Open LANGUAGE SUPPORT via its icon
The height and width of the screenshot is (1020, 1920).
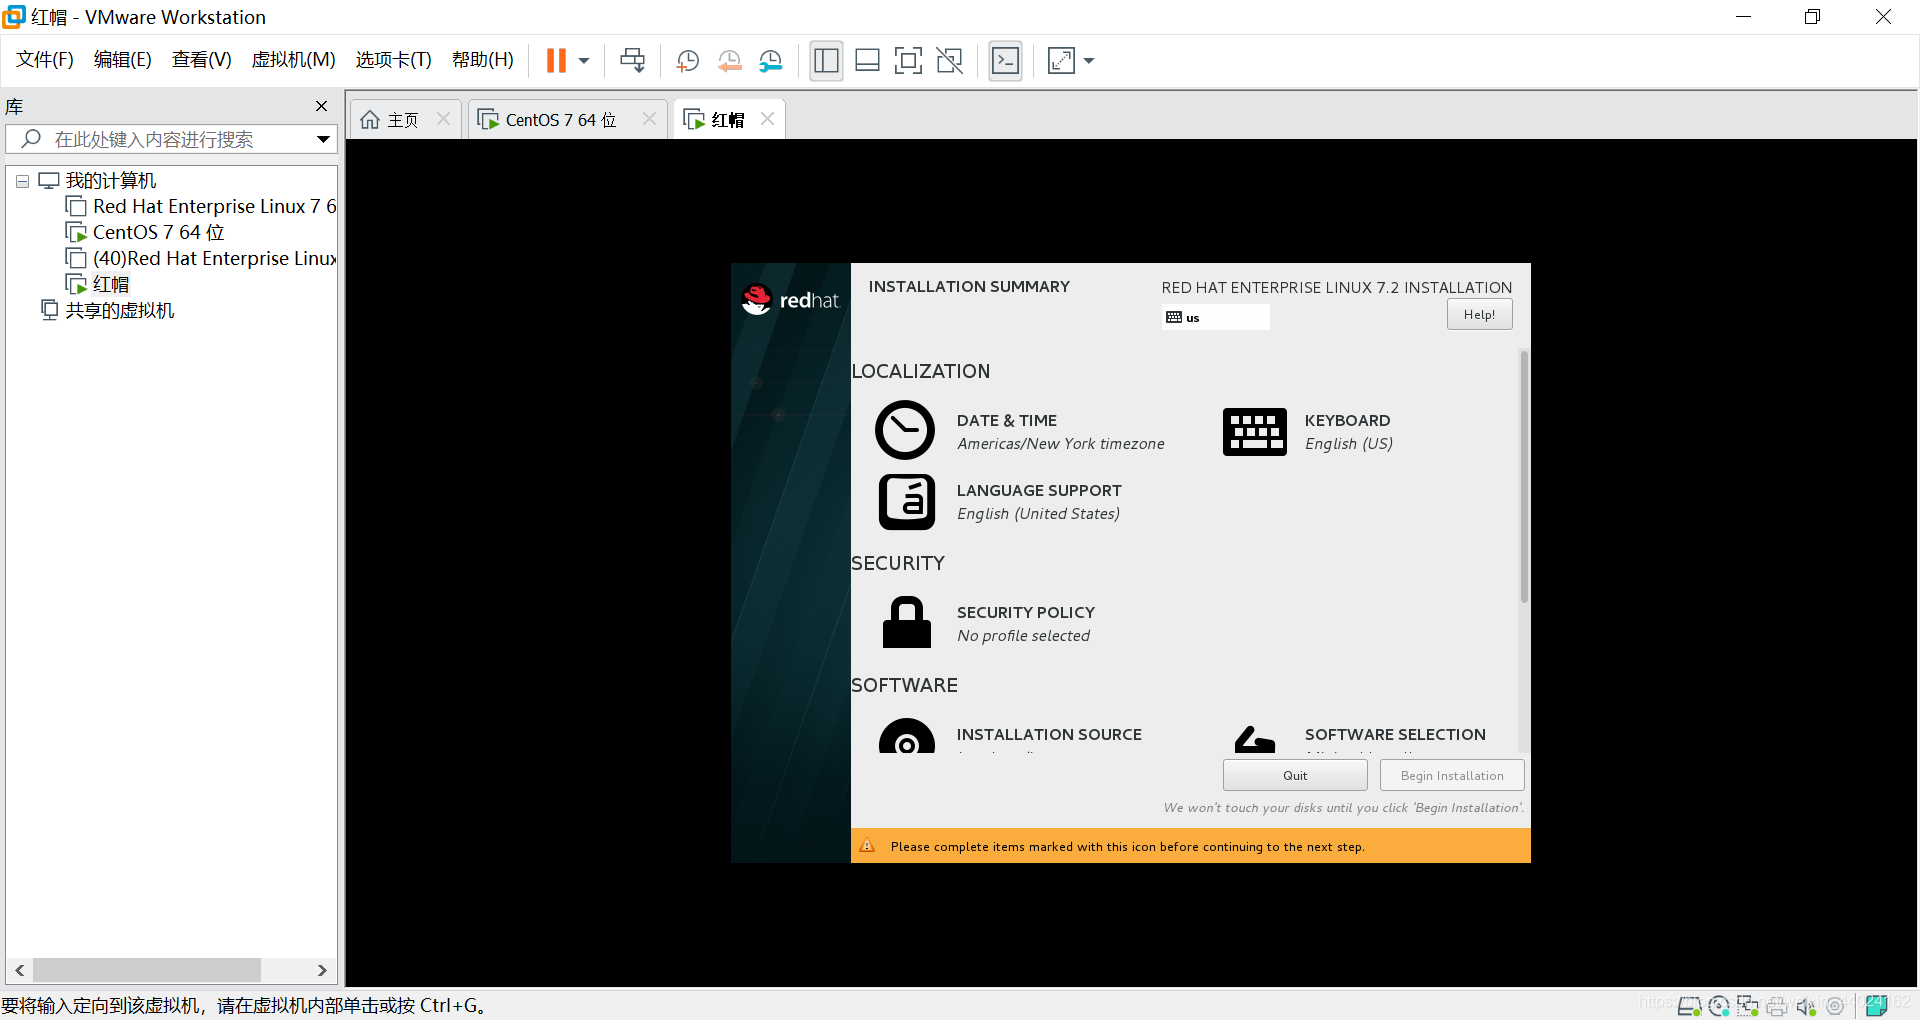pyautogui.click(x=907, y=501)
